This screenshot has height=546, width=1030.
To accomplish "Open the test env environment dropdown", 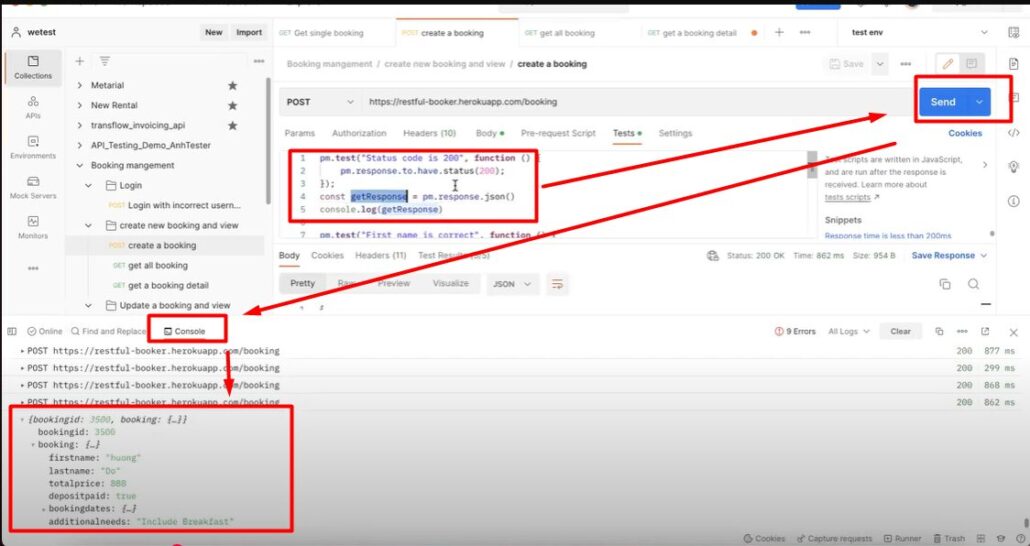I will pos(918,33).
